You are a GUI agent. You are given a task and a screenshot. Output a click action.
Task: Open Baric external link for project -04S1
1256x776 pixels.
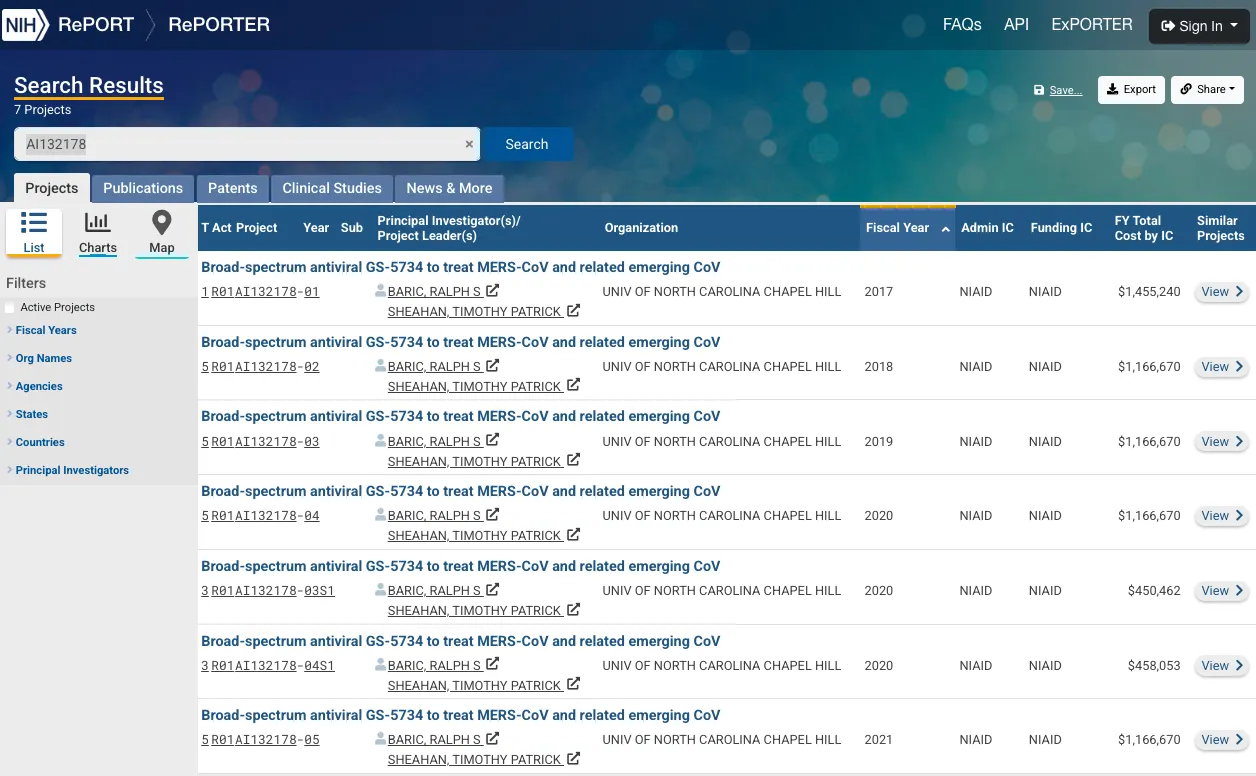tap(493, 665)
